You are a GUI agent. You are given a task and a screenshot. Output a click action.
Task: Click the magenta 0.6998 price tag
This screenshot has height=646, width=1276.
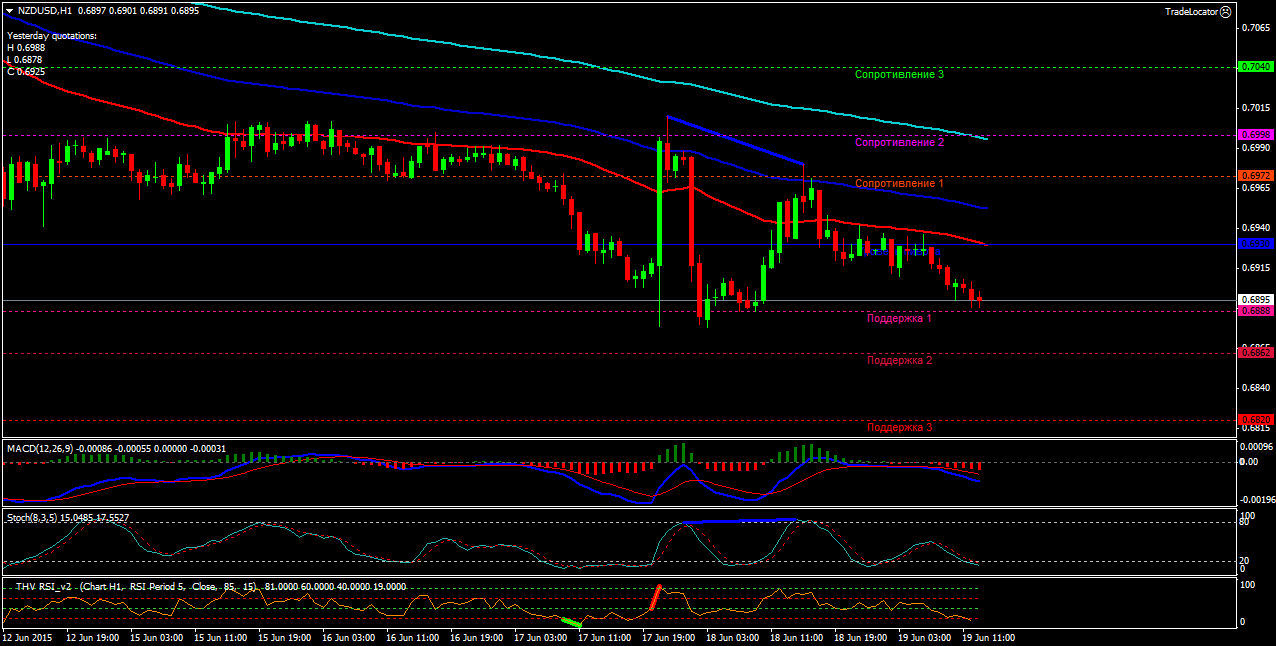click(x=1256, y=134)
